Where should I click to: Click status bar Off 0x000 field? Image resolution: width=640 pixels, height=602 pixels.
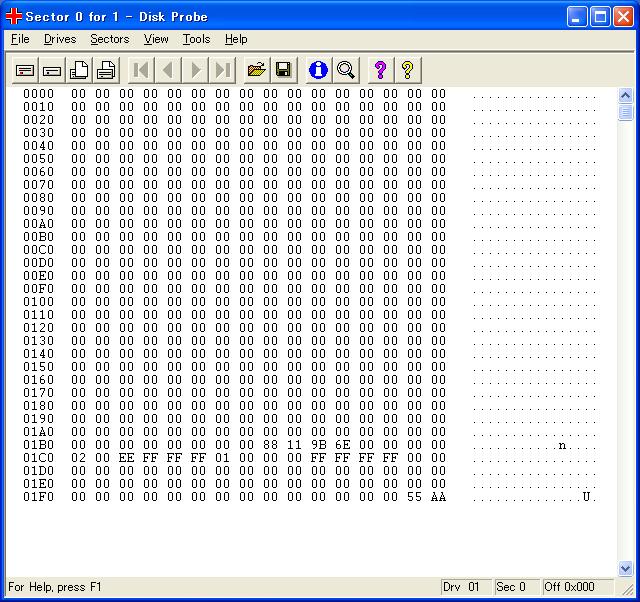coord(578,587)
